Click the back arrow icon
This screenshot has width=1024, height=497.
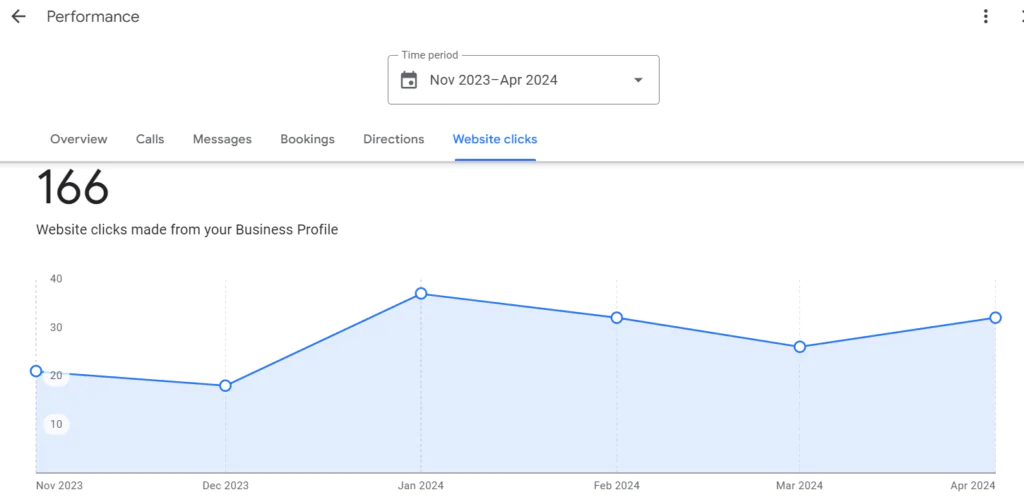coord(18,17)
